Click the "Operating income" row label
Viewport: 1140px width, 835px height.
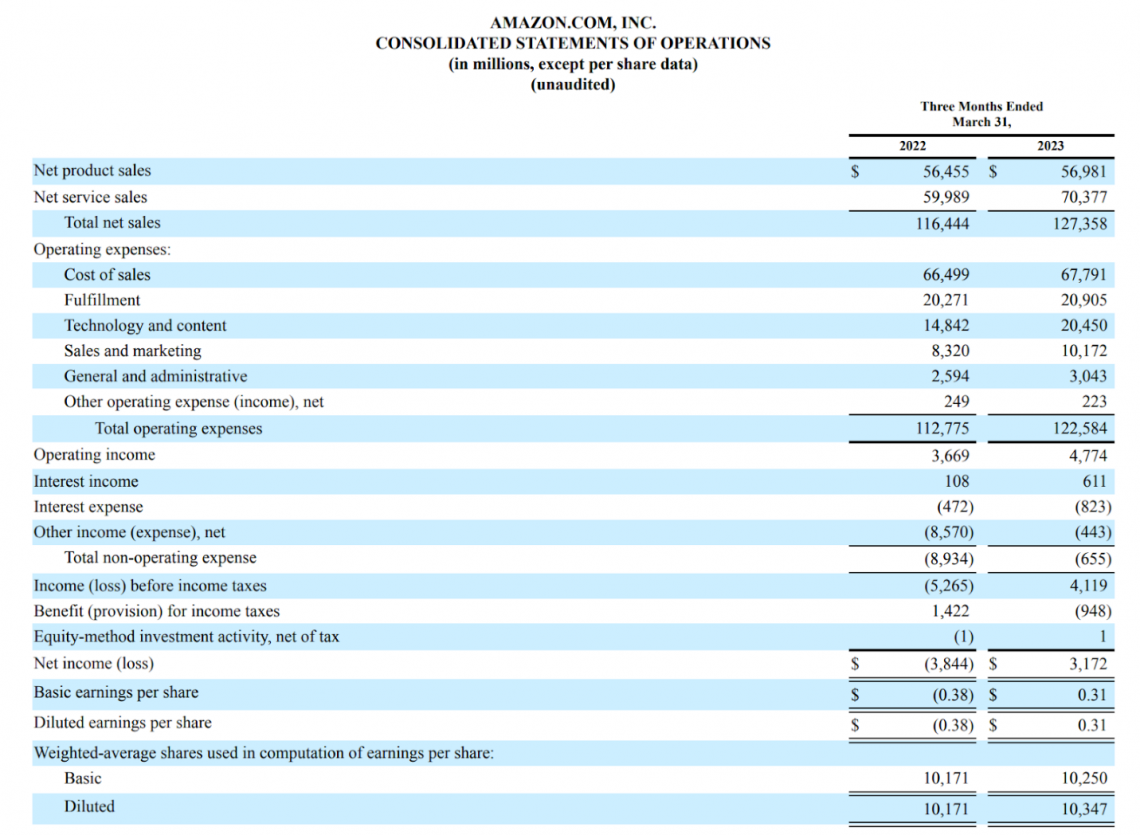click(95, 455)
